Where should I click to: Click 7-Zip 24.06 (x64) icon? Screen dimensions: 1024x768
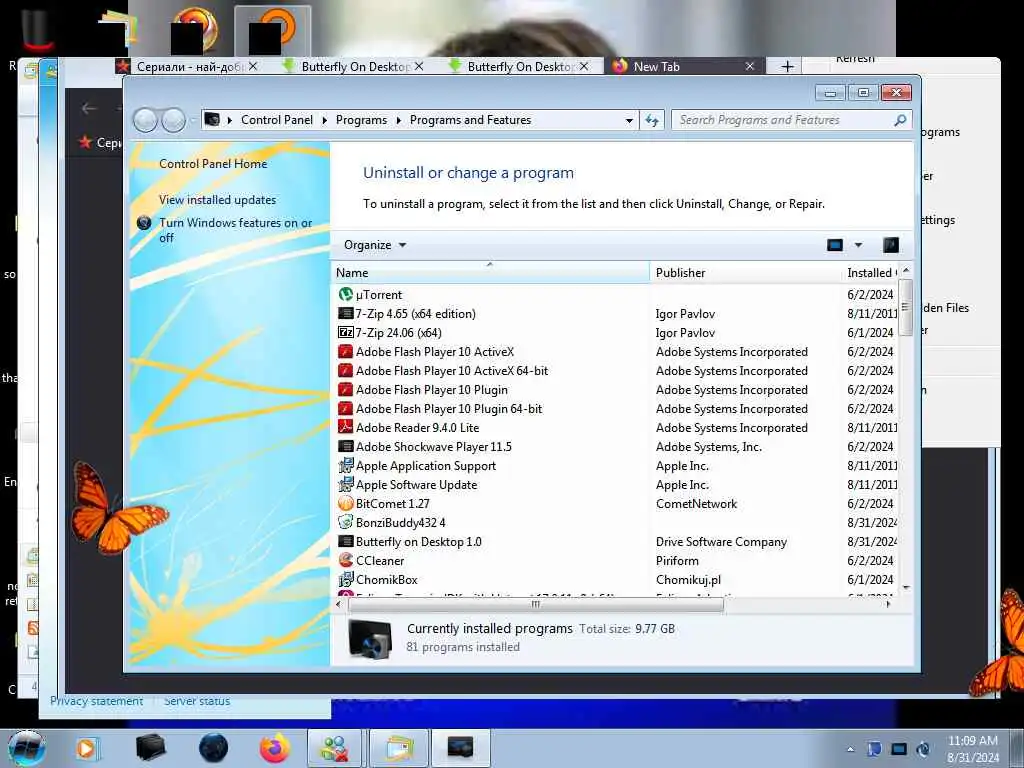coord(345,332)
